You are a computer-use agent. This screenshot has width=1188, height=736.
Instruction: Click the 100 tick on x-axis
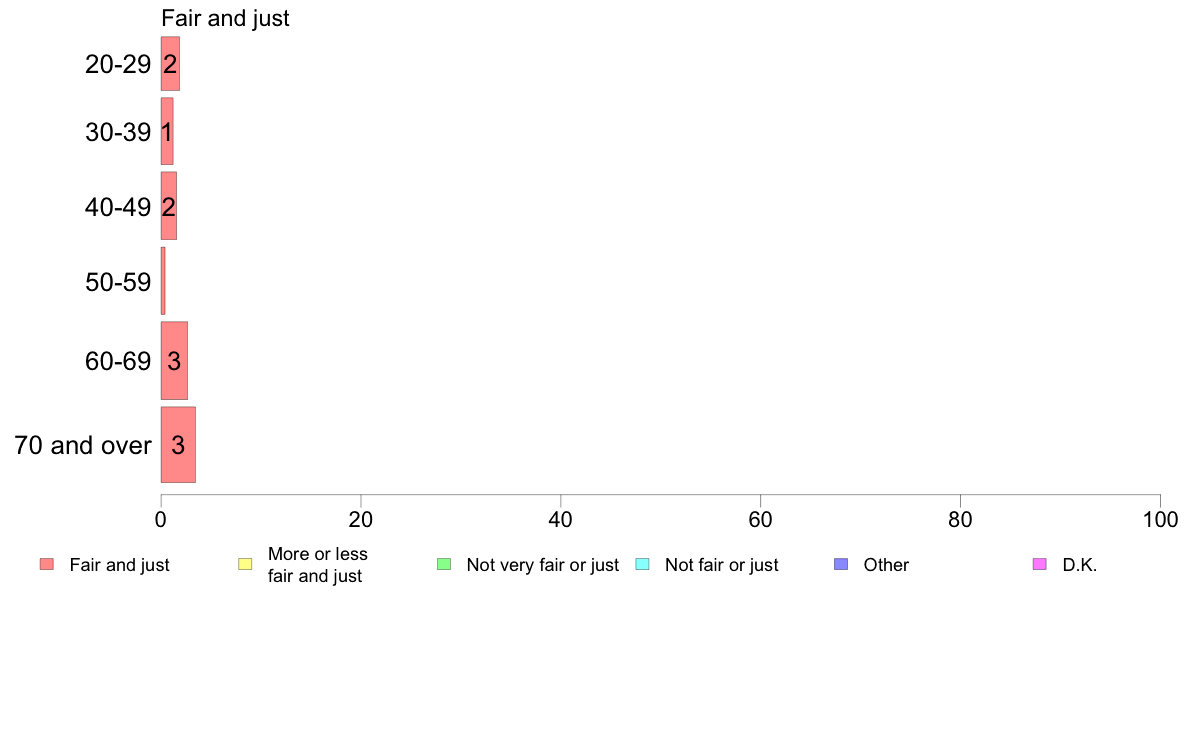click(1160, 519)
